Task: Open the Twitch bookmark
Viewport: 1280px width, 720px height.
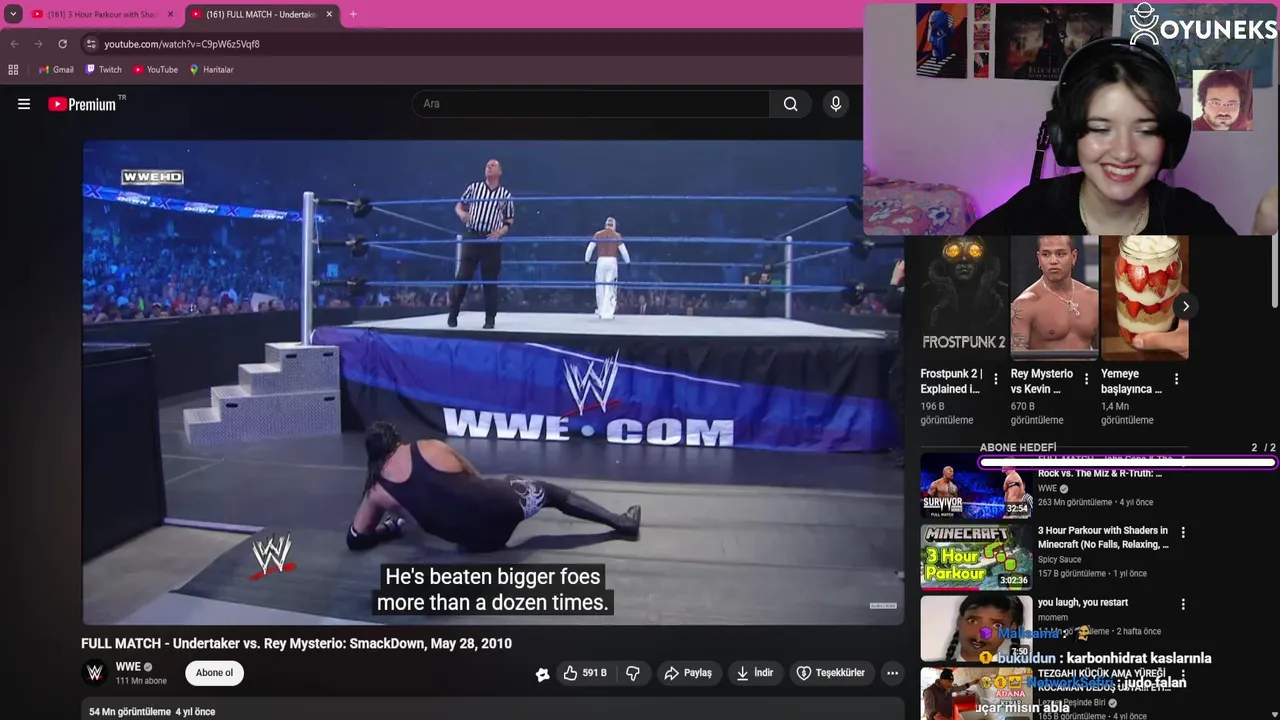Action: pyautogui.click(x=104, y=70)
